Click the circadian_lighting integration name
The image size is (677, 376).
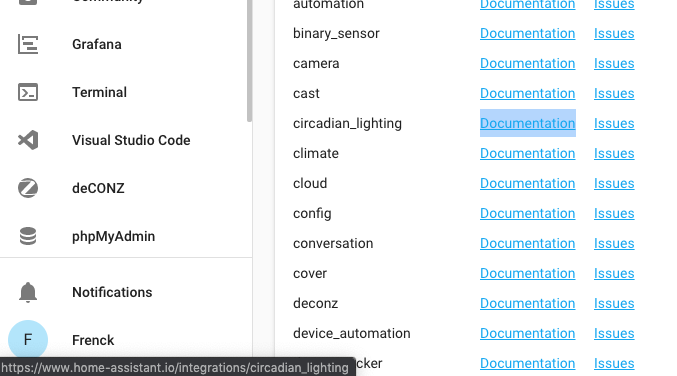click(348, 124)
